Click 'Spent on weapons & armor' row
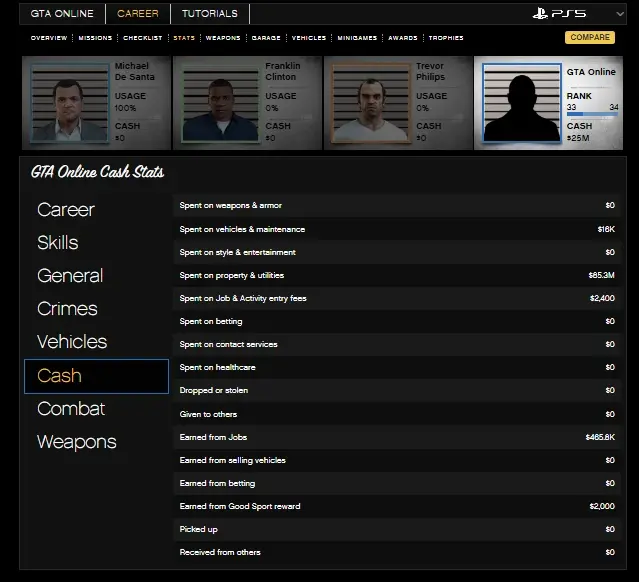The width and height of the screenshot is (639, 582). click(x=397, y=205)
